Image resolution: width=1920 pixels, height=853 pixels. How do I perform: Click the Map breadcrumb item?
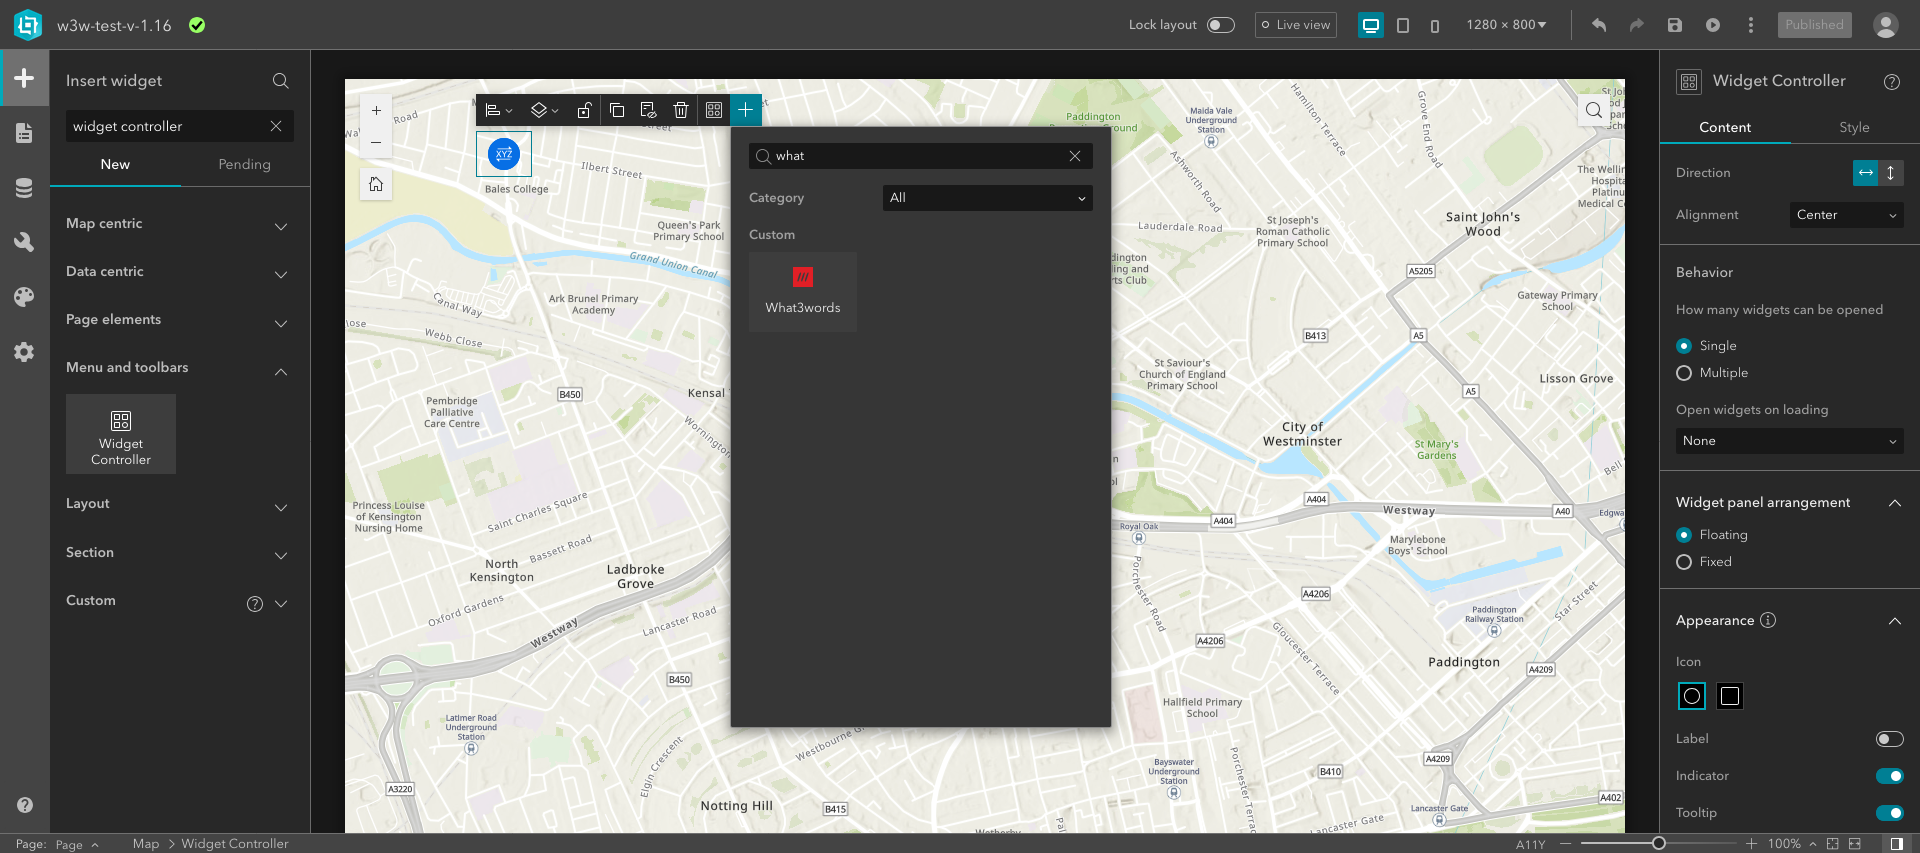pyautogui.click(x=146, y=844)
